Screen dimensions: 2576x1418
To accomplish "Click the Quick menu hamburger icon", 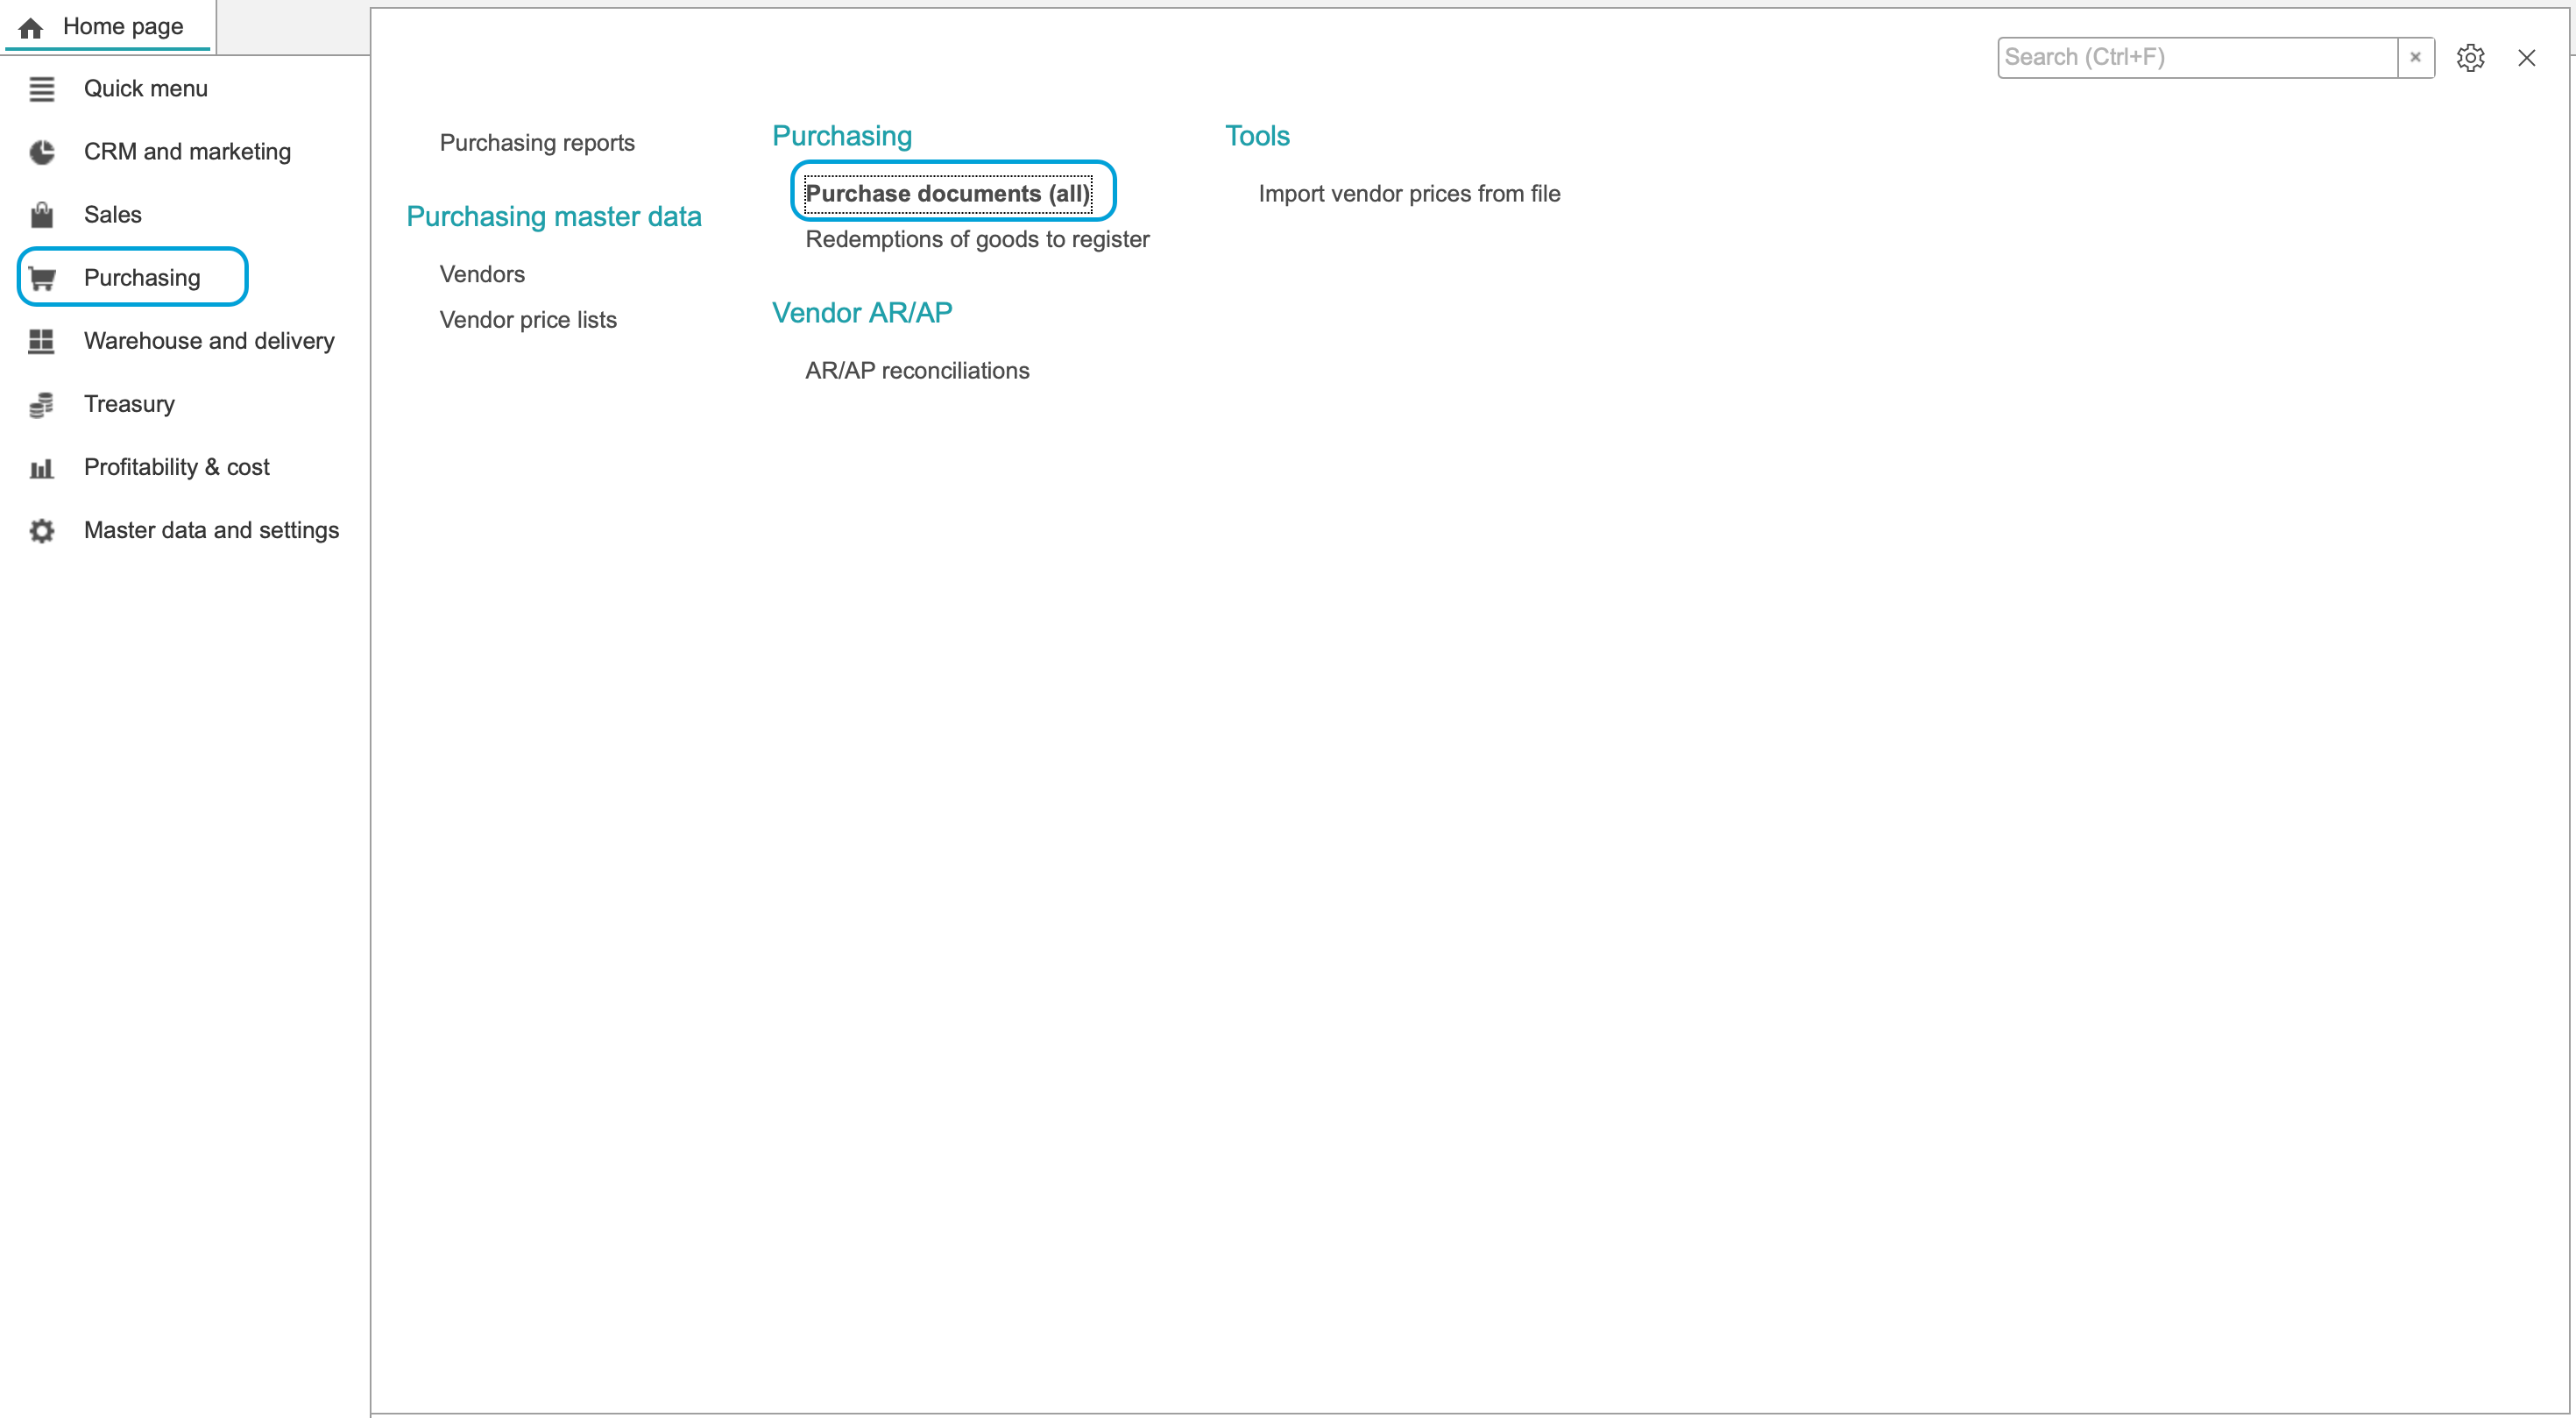I will click(x=41, y=89).
